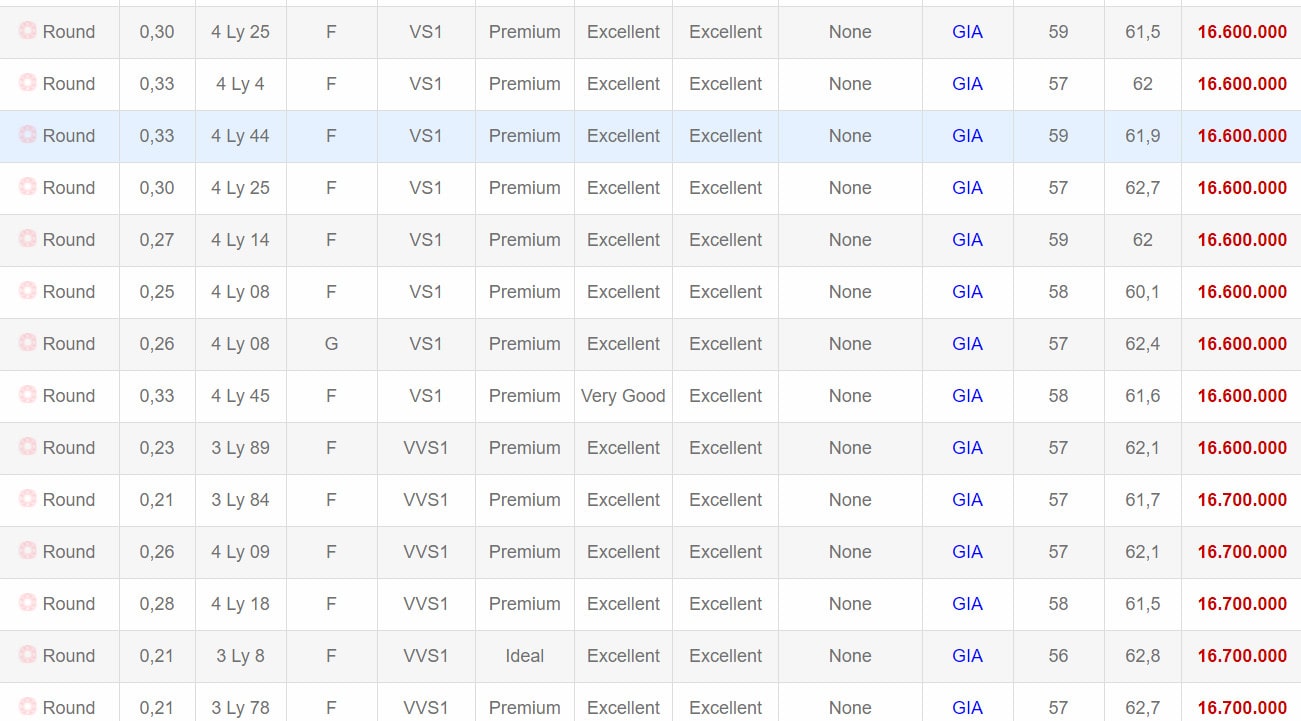Image resolution: width=1301 pixels, height=721 pixels.
Task: Click the 0,28 carat weight cell
Action: click(x=157, y=604)
